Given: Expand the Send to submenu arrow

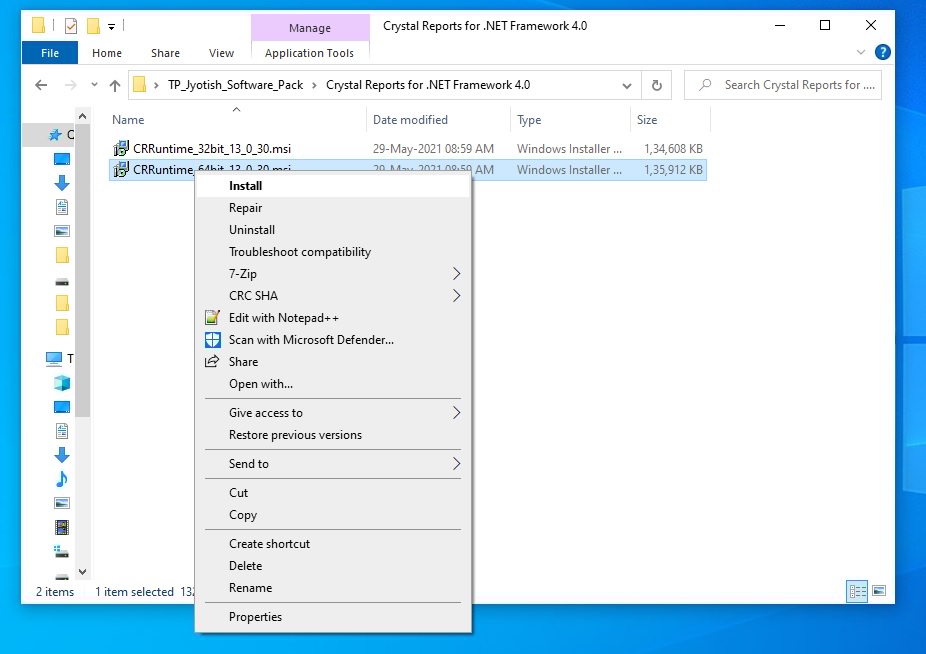Looking at the screenshot, I should tap(456, 464).
